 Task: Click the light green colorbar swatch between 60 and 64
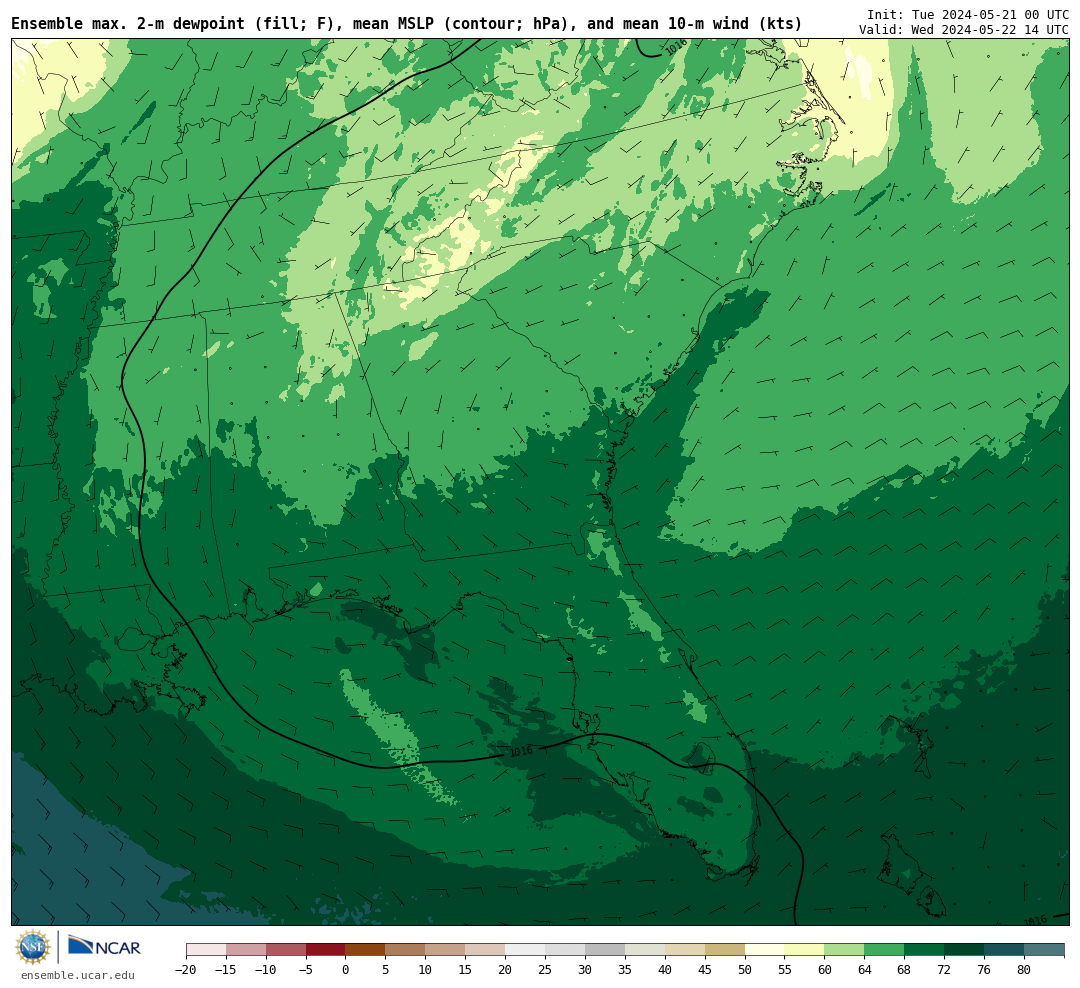(844, 950)
